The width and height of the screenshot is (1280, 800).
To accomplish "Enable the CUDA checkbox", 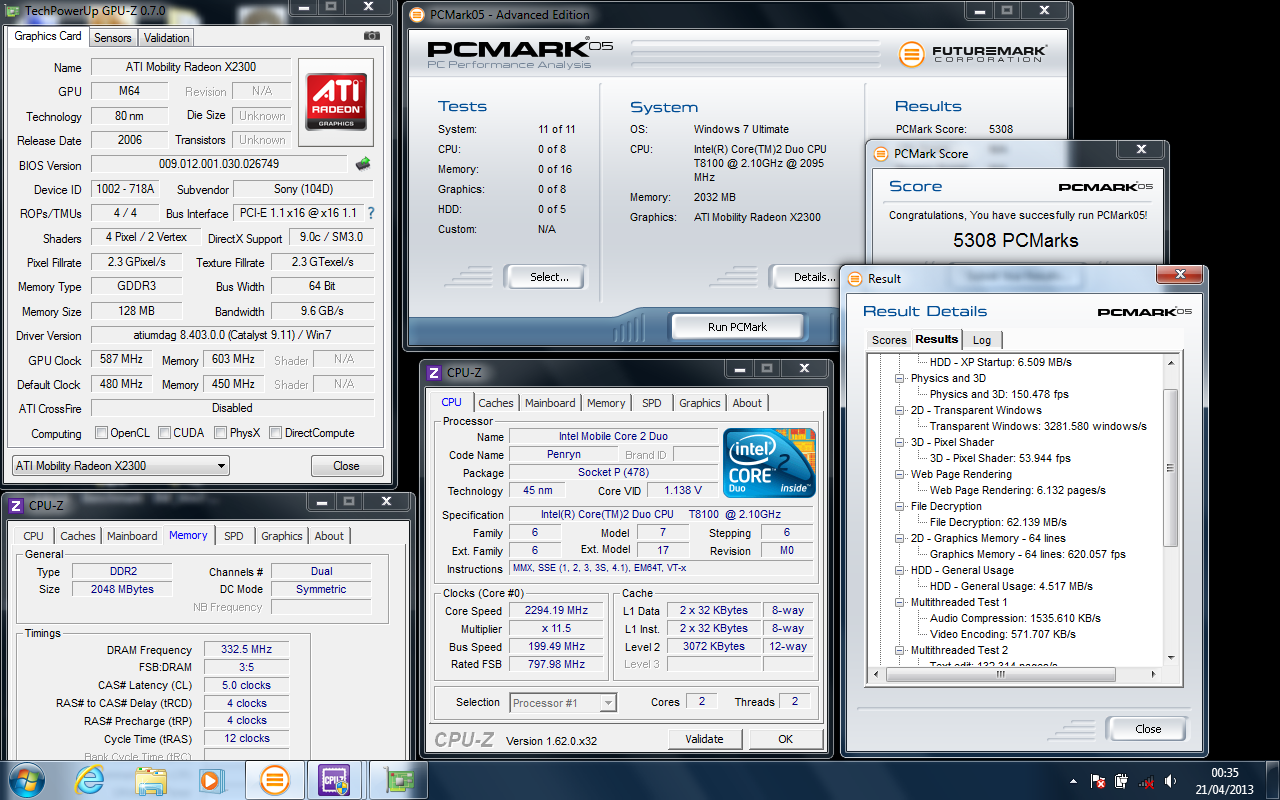I will tap(164, 433).
